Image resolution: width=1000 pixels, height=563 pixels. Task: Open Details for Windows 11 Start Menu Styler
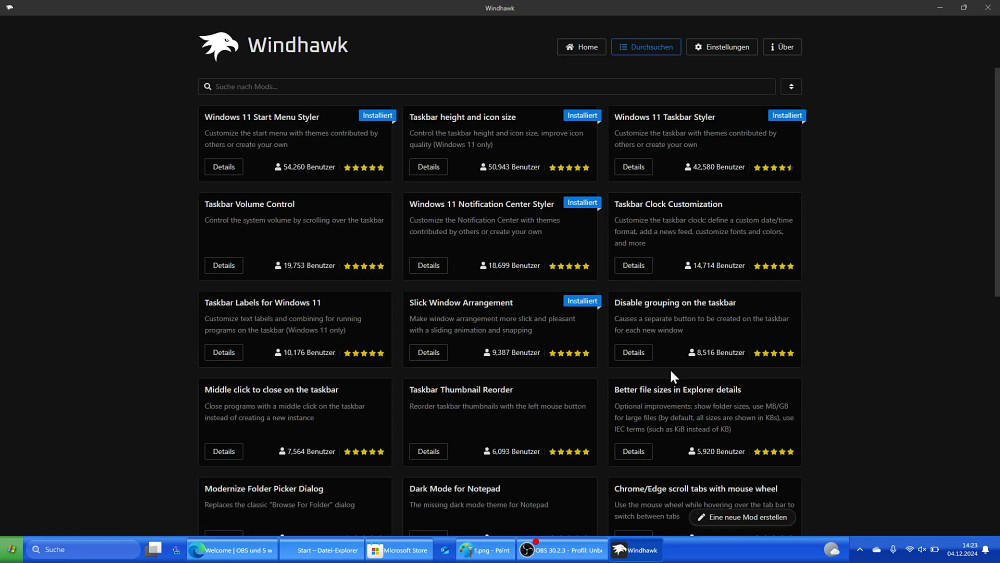pyautogui.click(x=223, y=167)
